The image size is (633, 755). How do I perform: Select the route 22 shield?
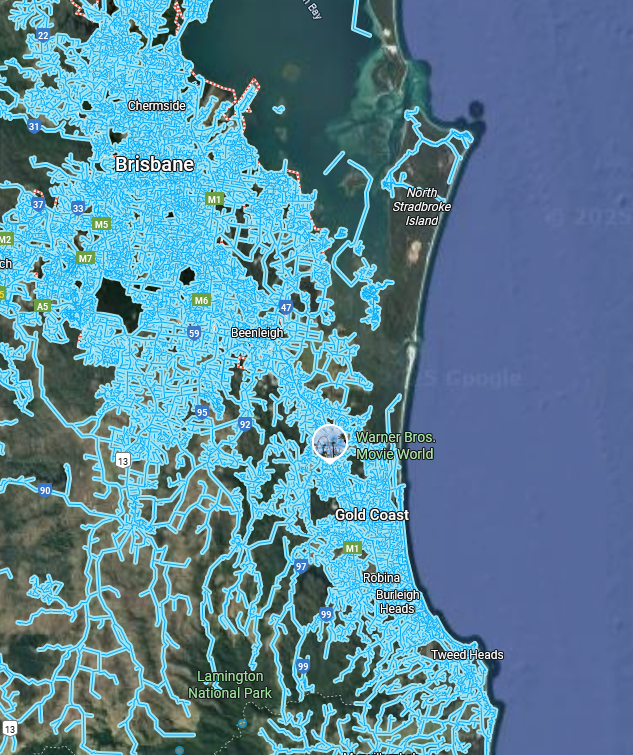coord(42,35)
